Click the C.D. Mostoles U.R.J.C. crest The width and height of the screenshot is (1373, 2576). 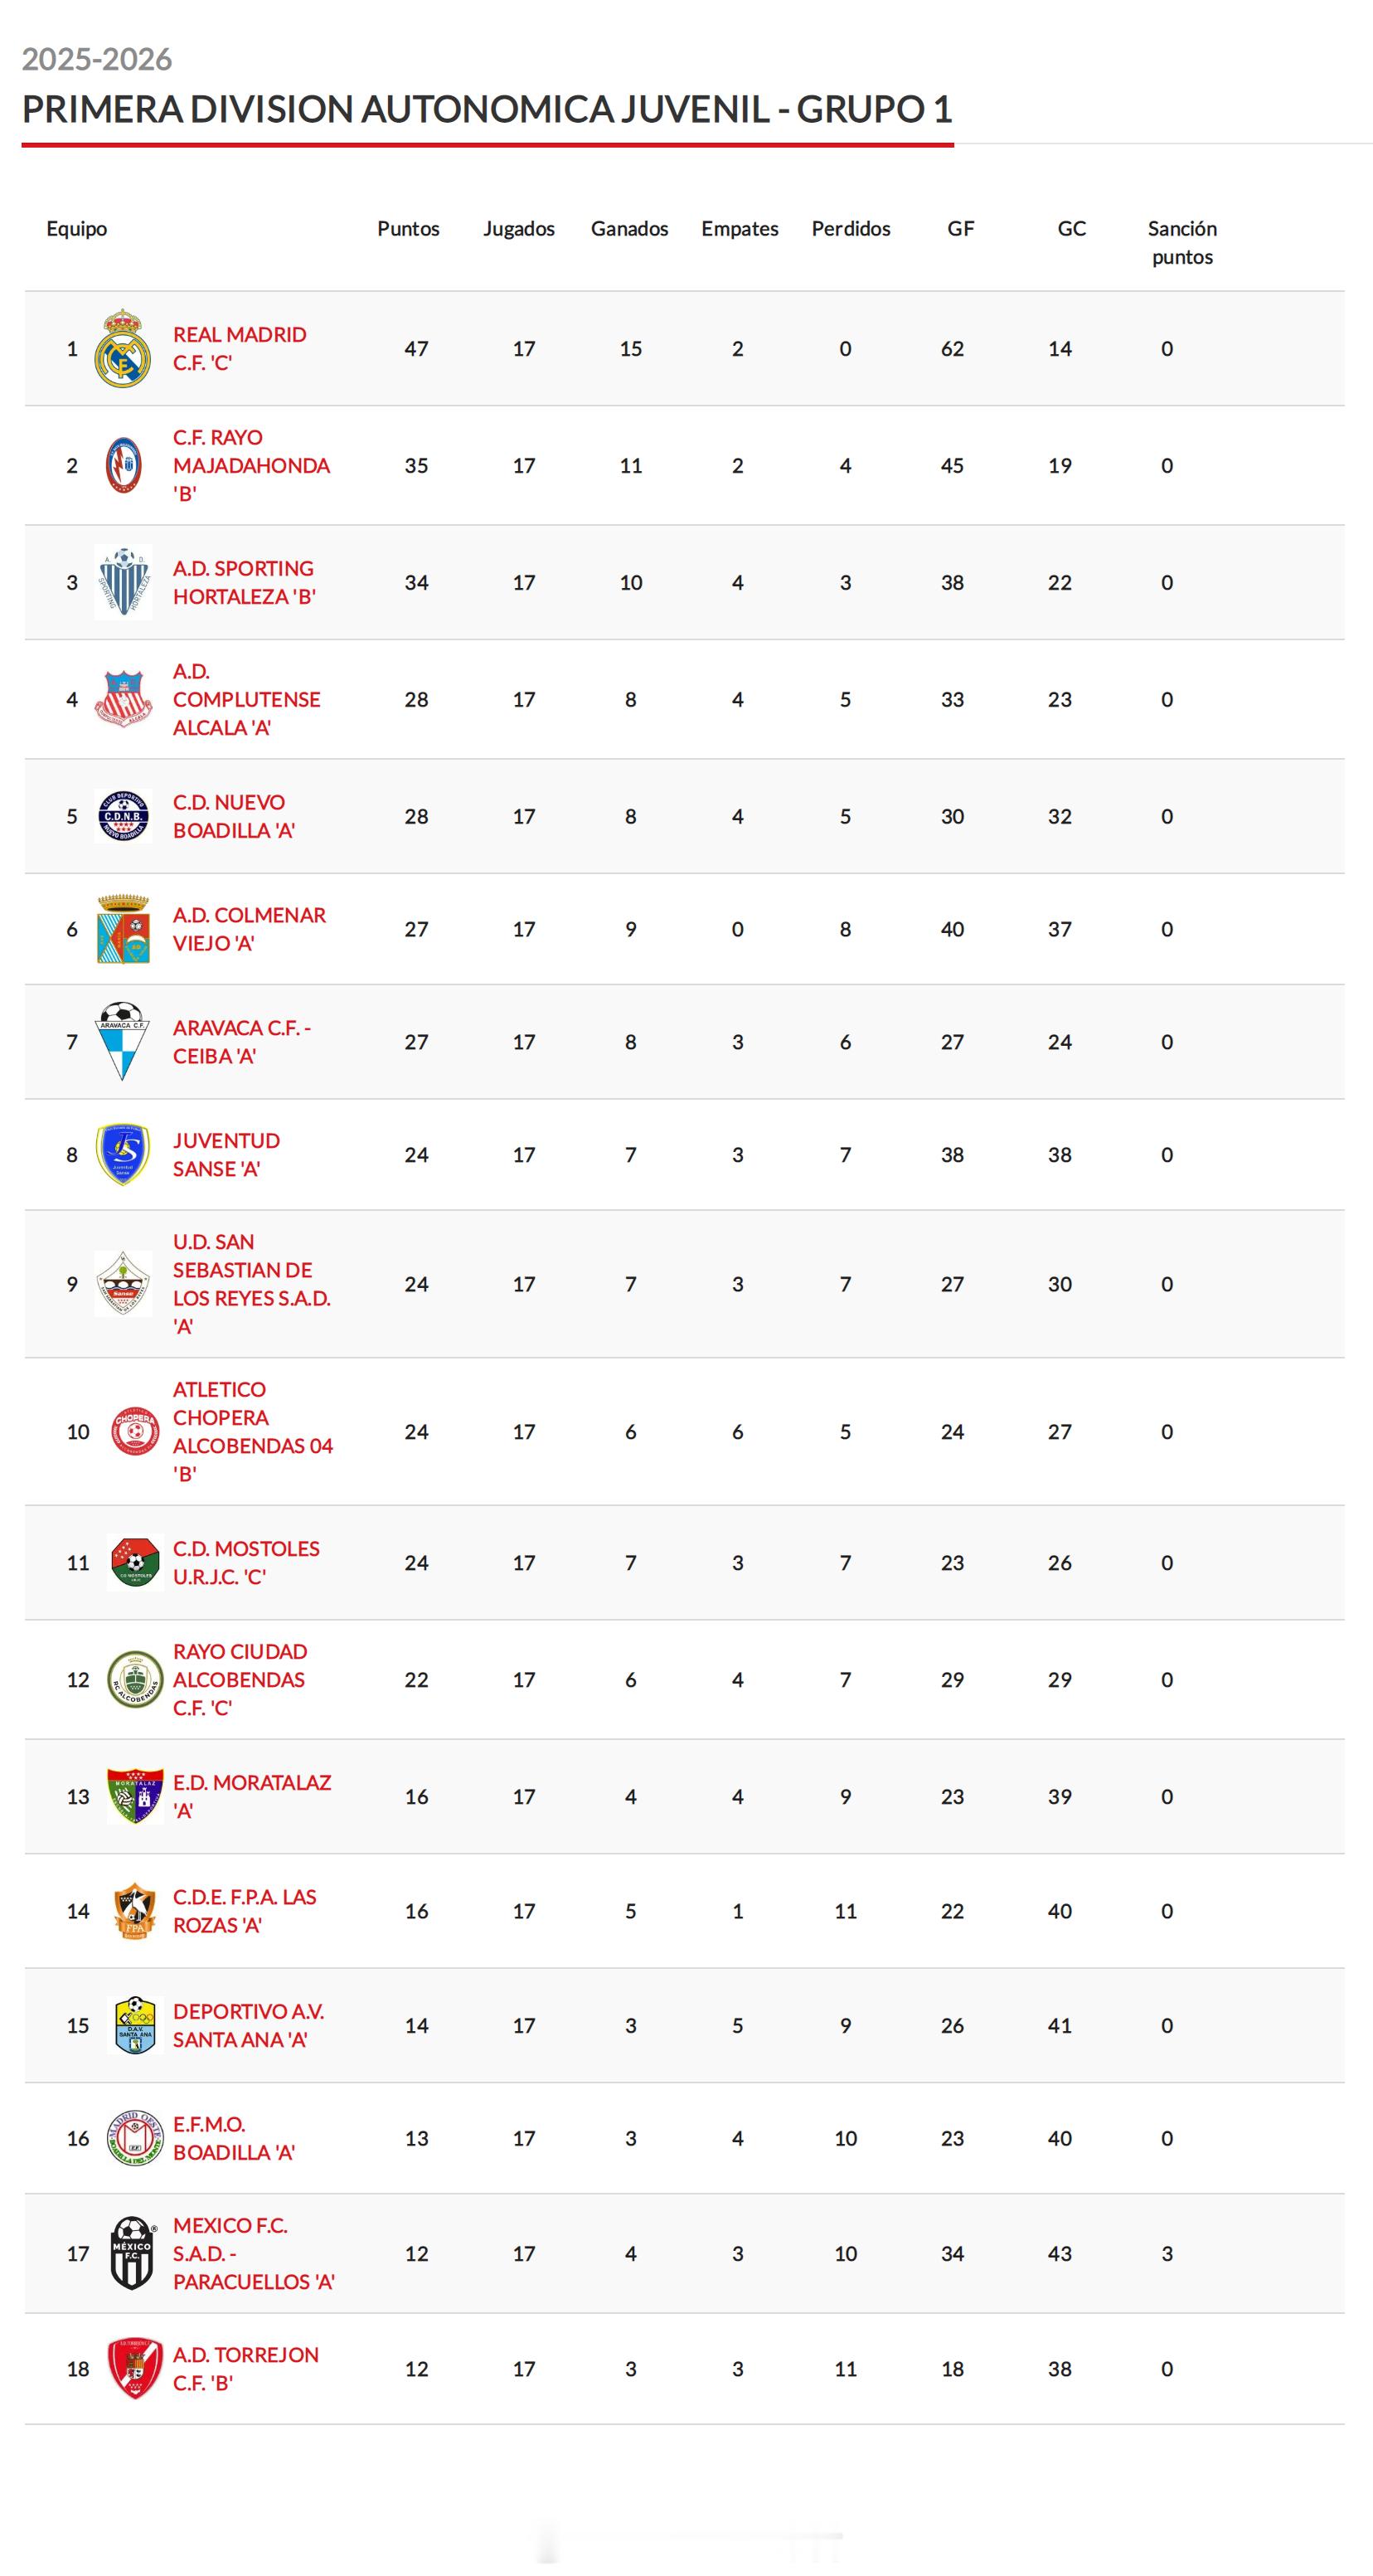[x=134, y=1563]
